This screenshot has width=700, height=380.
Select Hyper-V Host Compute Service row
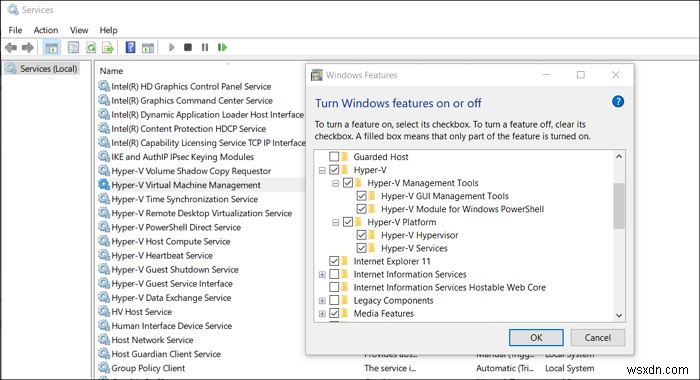(x=171, y=241)
